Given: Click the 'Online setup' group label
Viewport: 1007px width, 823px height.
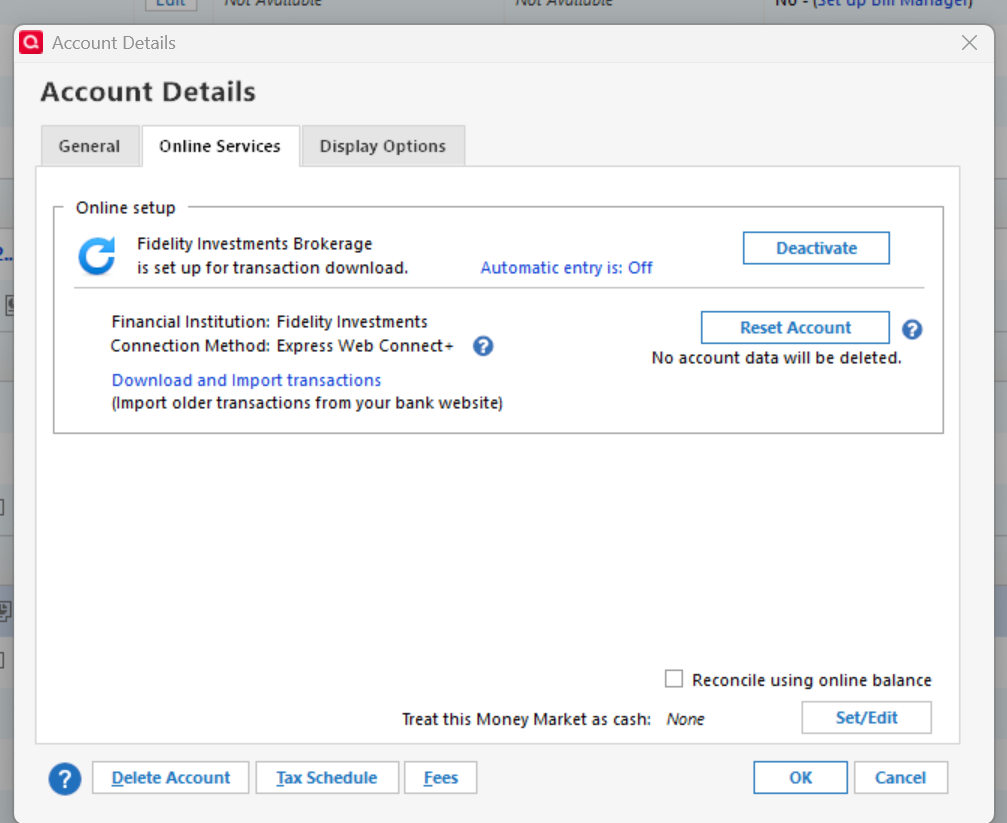Looking at the screenshot, I should tap(126, 208).
